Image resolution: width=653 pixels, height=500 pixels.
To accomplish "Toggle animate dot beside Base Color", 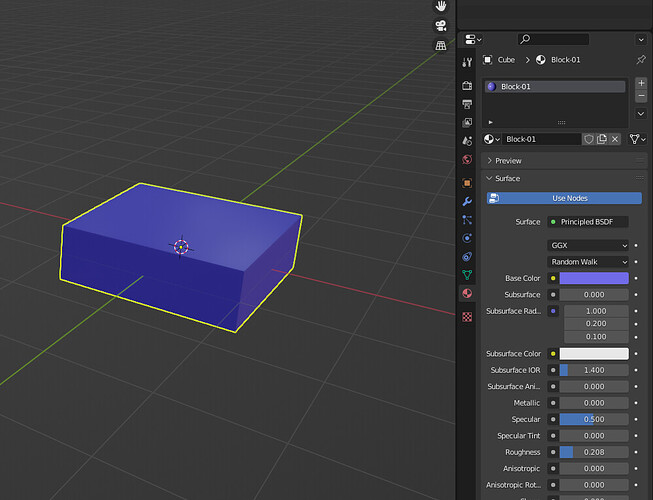I will click(x=636, y=278).
